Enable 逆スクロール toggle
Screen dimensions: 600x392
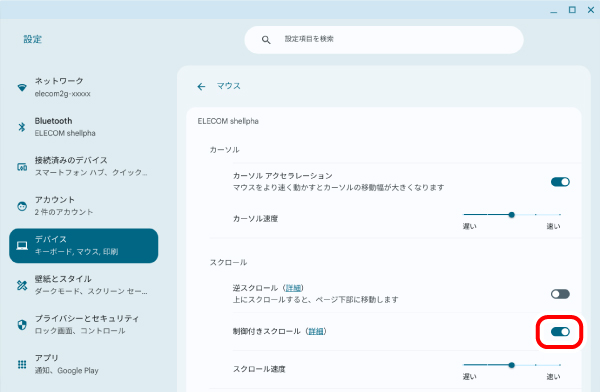click(560, 294)
